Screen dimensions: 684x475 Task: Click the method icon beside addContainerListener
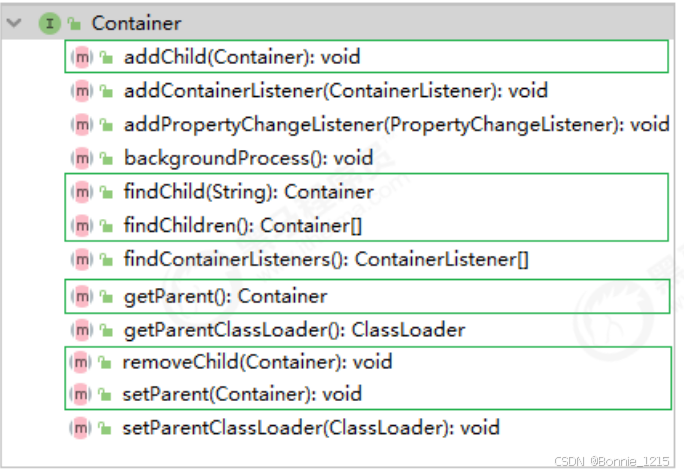tap(82, 91)
